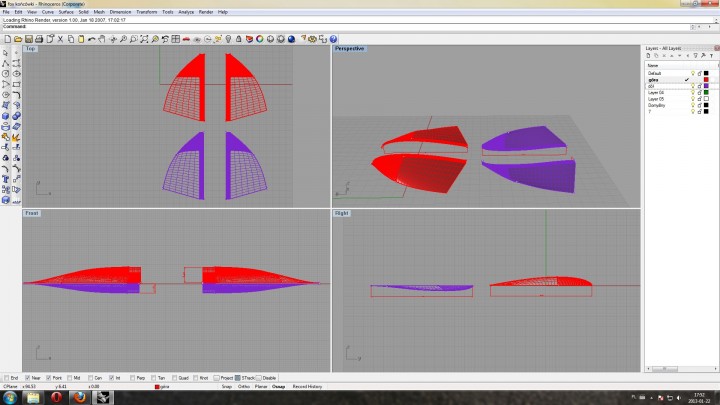Open Firefox from the Windows taskbar
This screenshot has width=720, height=405.
point(79,397)
